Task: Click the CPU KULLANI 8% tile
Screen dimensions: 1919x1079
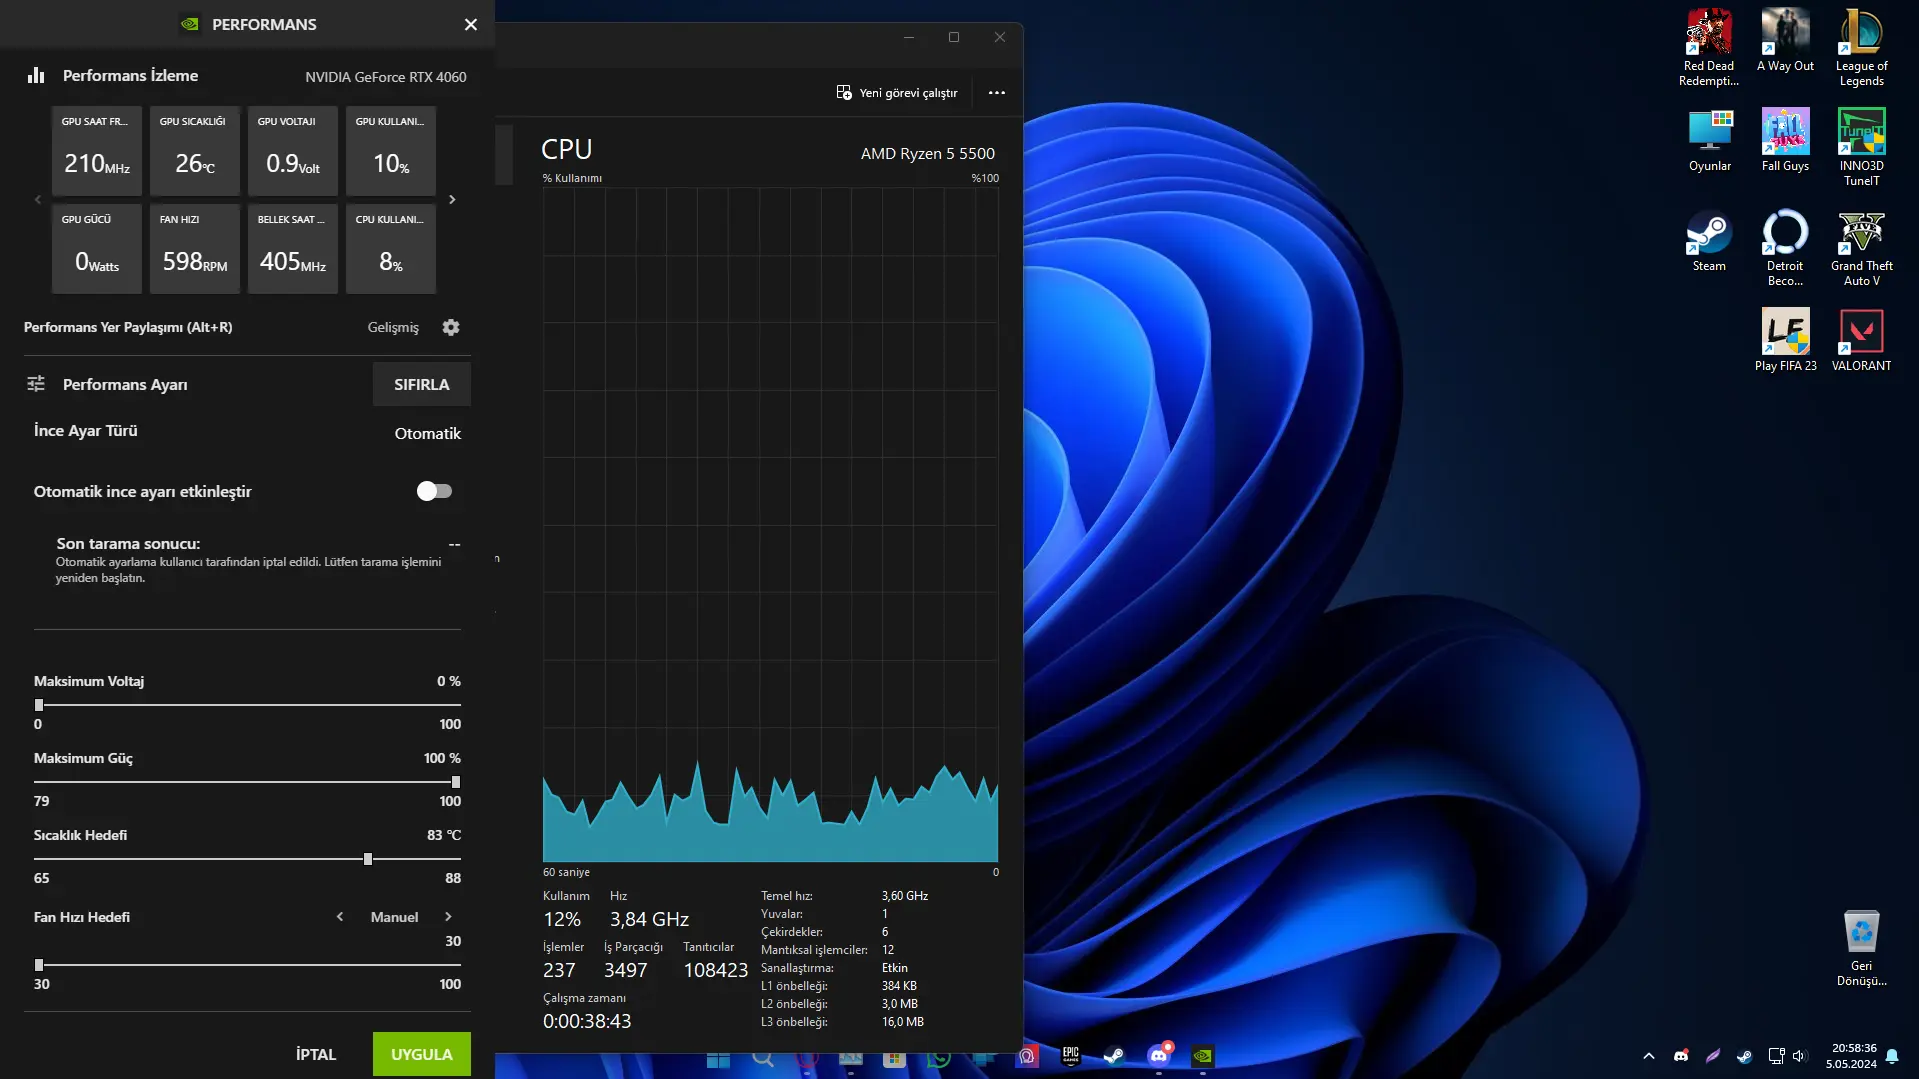Action: (391, 249)
